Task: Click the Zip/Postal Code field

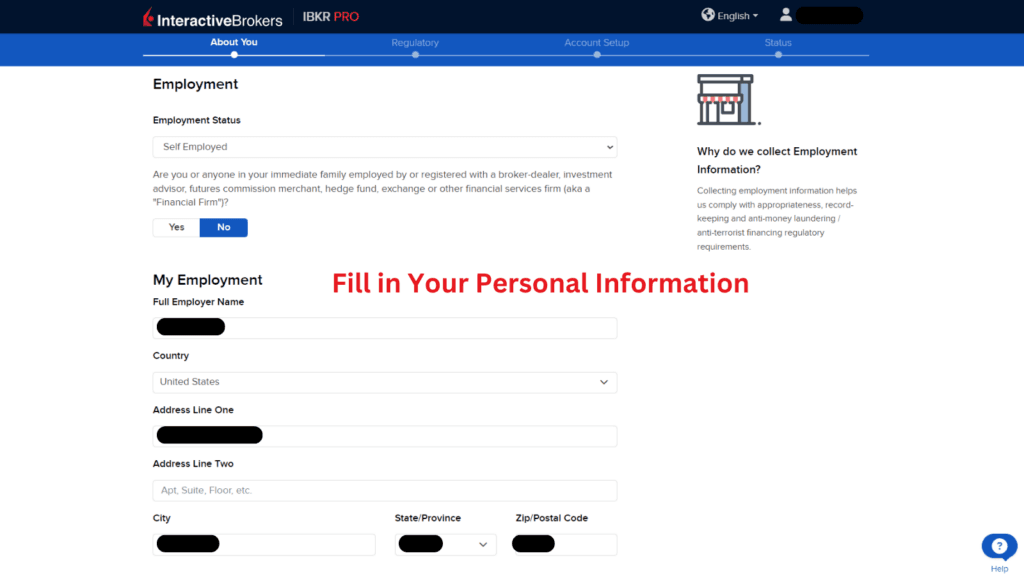Action: pyautogui.click(x=563, y=543)
